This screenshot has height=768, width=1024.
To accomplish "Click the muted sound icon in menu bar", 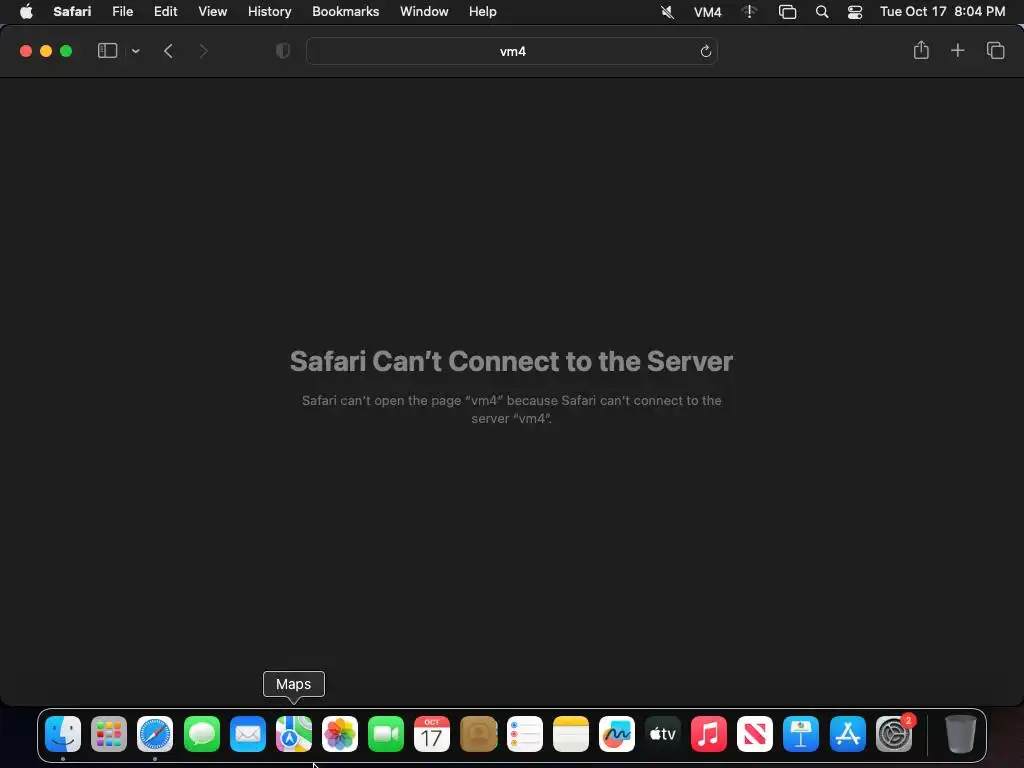I will click(667, 12).
